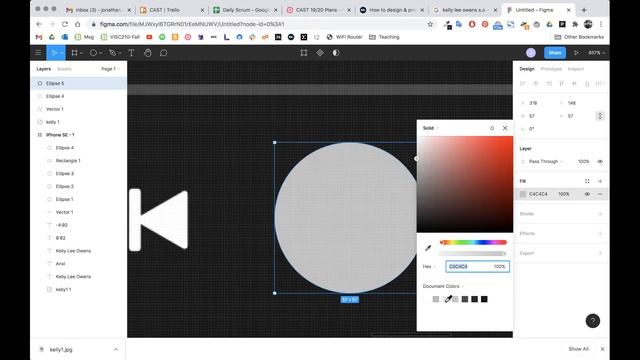Click the Align Left icon
Viewport: 640px width, 360px height.
(523, 83)
